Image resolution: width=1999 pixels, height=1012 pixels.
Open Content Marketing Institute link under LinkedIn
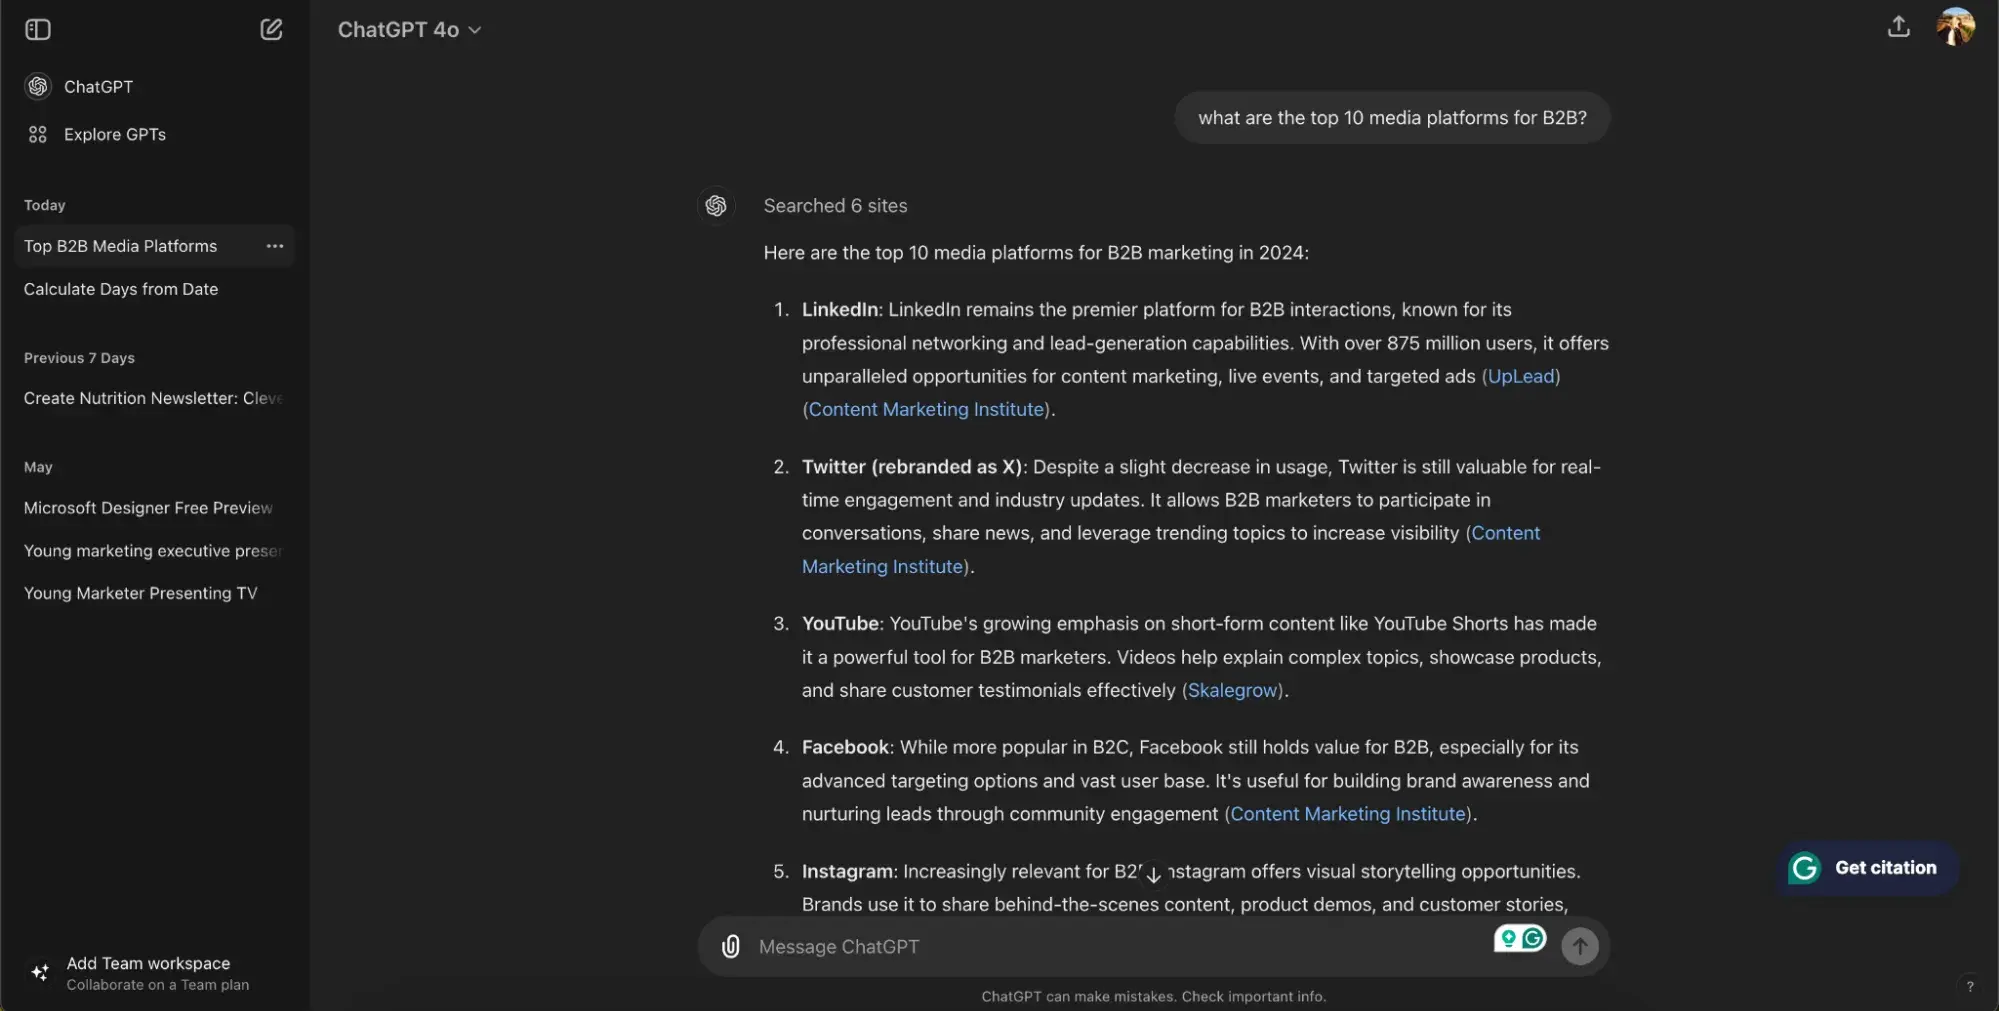[x=926, y=410]
